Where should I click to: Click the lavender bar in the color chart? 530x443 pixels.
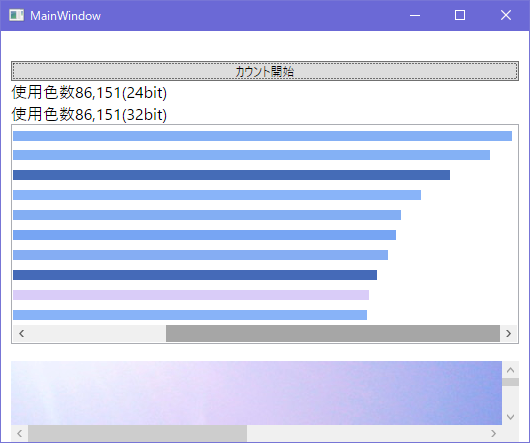(191, 295)
